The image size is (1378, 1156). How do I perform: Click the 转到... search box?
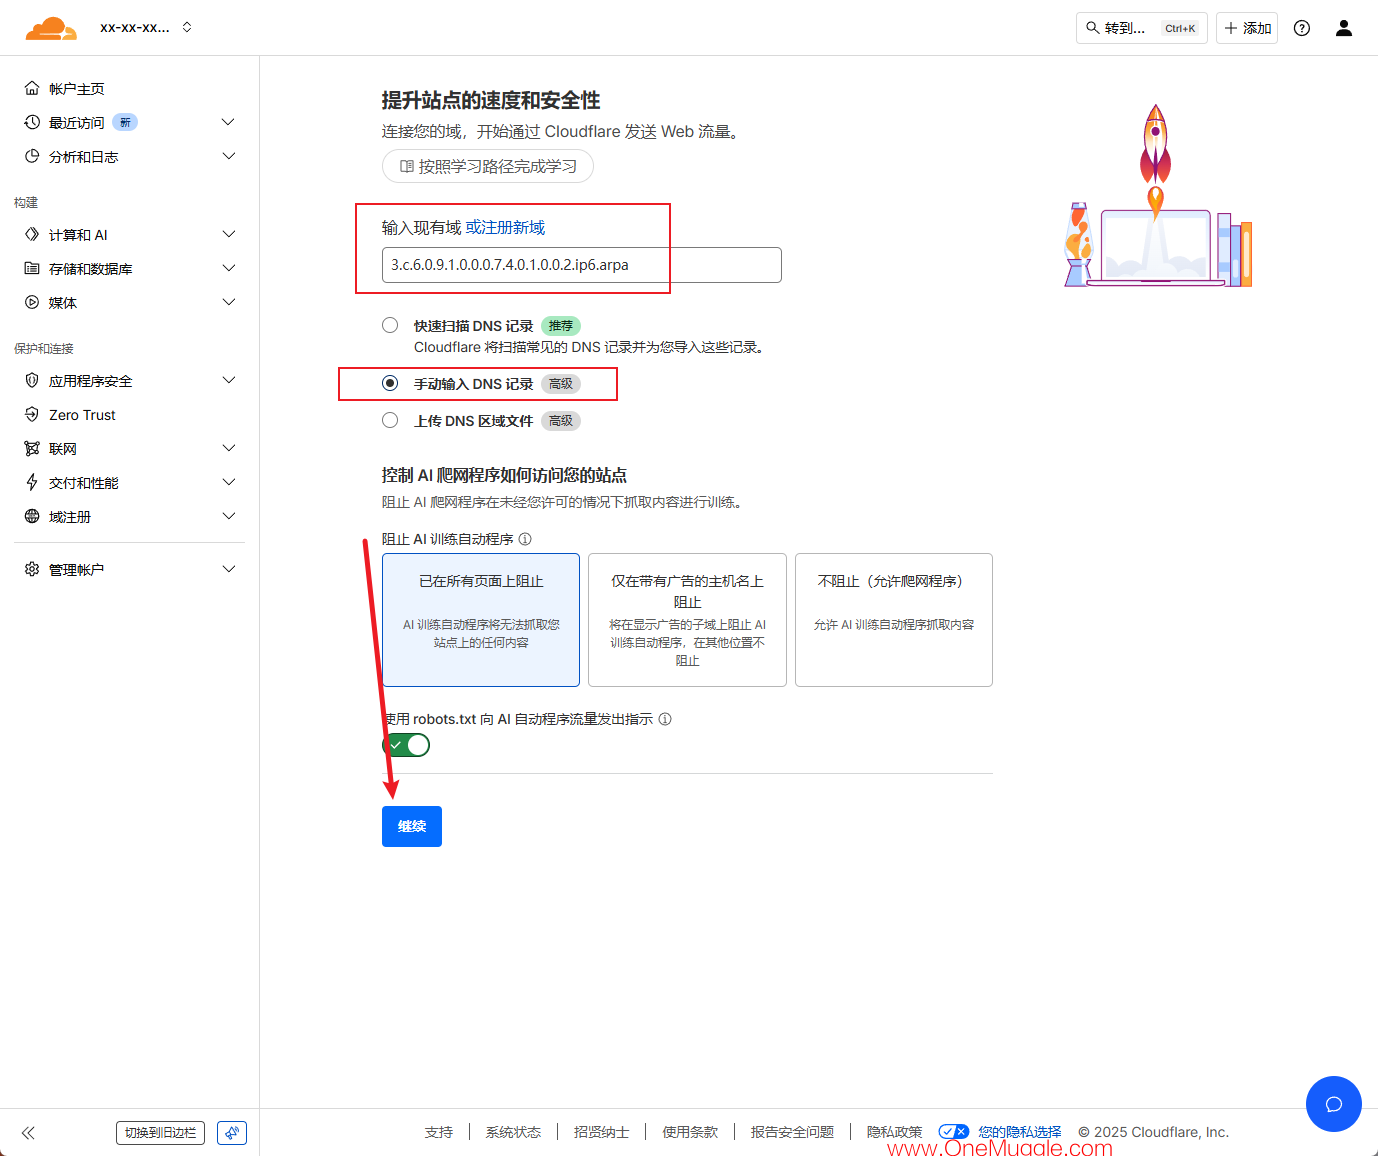1142,28
